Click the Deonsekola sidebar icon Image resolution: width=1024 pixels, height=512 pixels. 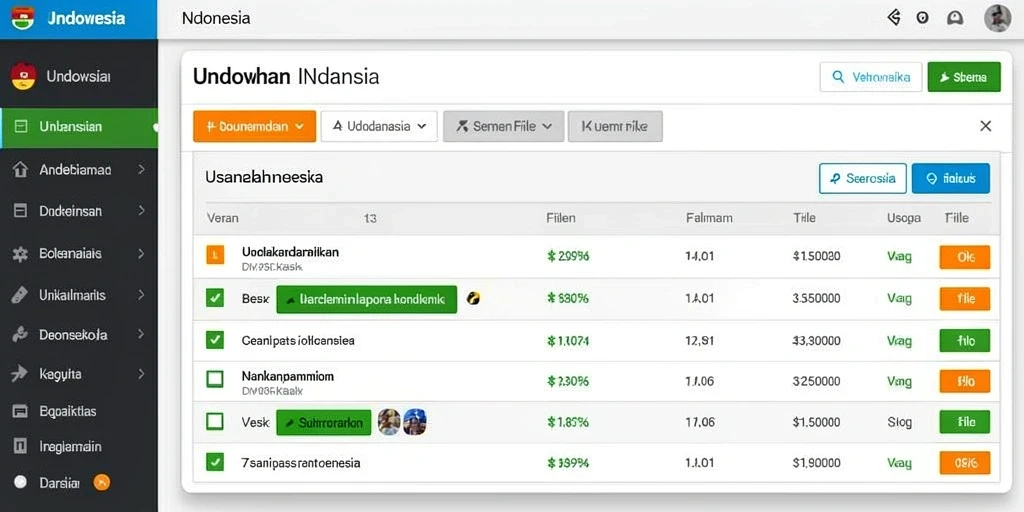click(x=20, y=335)
